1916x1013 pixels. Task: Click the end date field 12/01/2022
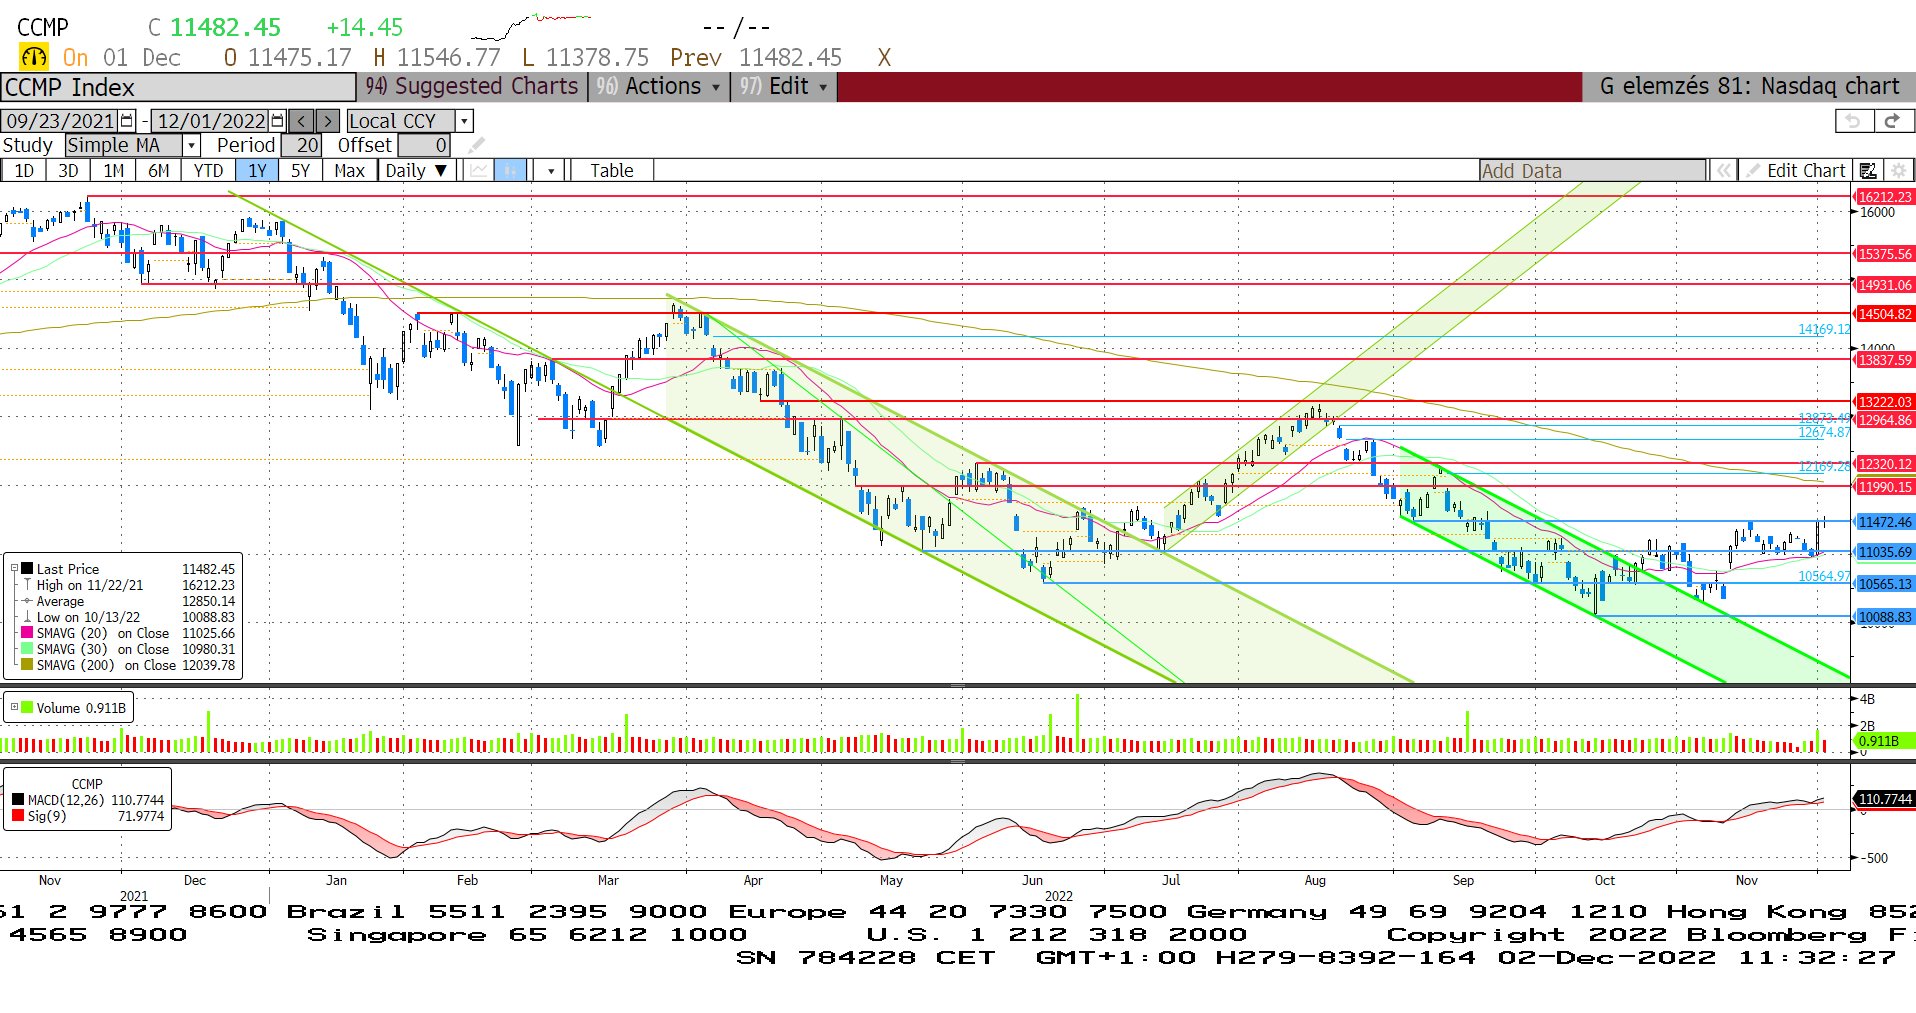[210, 121]
